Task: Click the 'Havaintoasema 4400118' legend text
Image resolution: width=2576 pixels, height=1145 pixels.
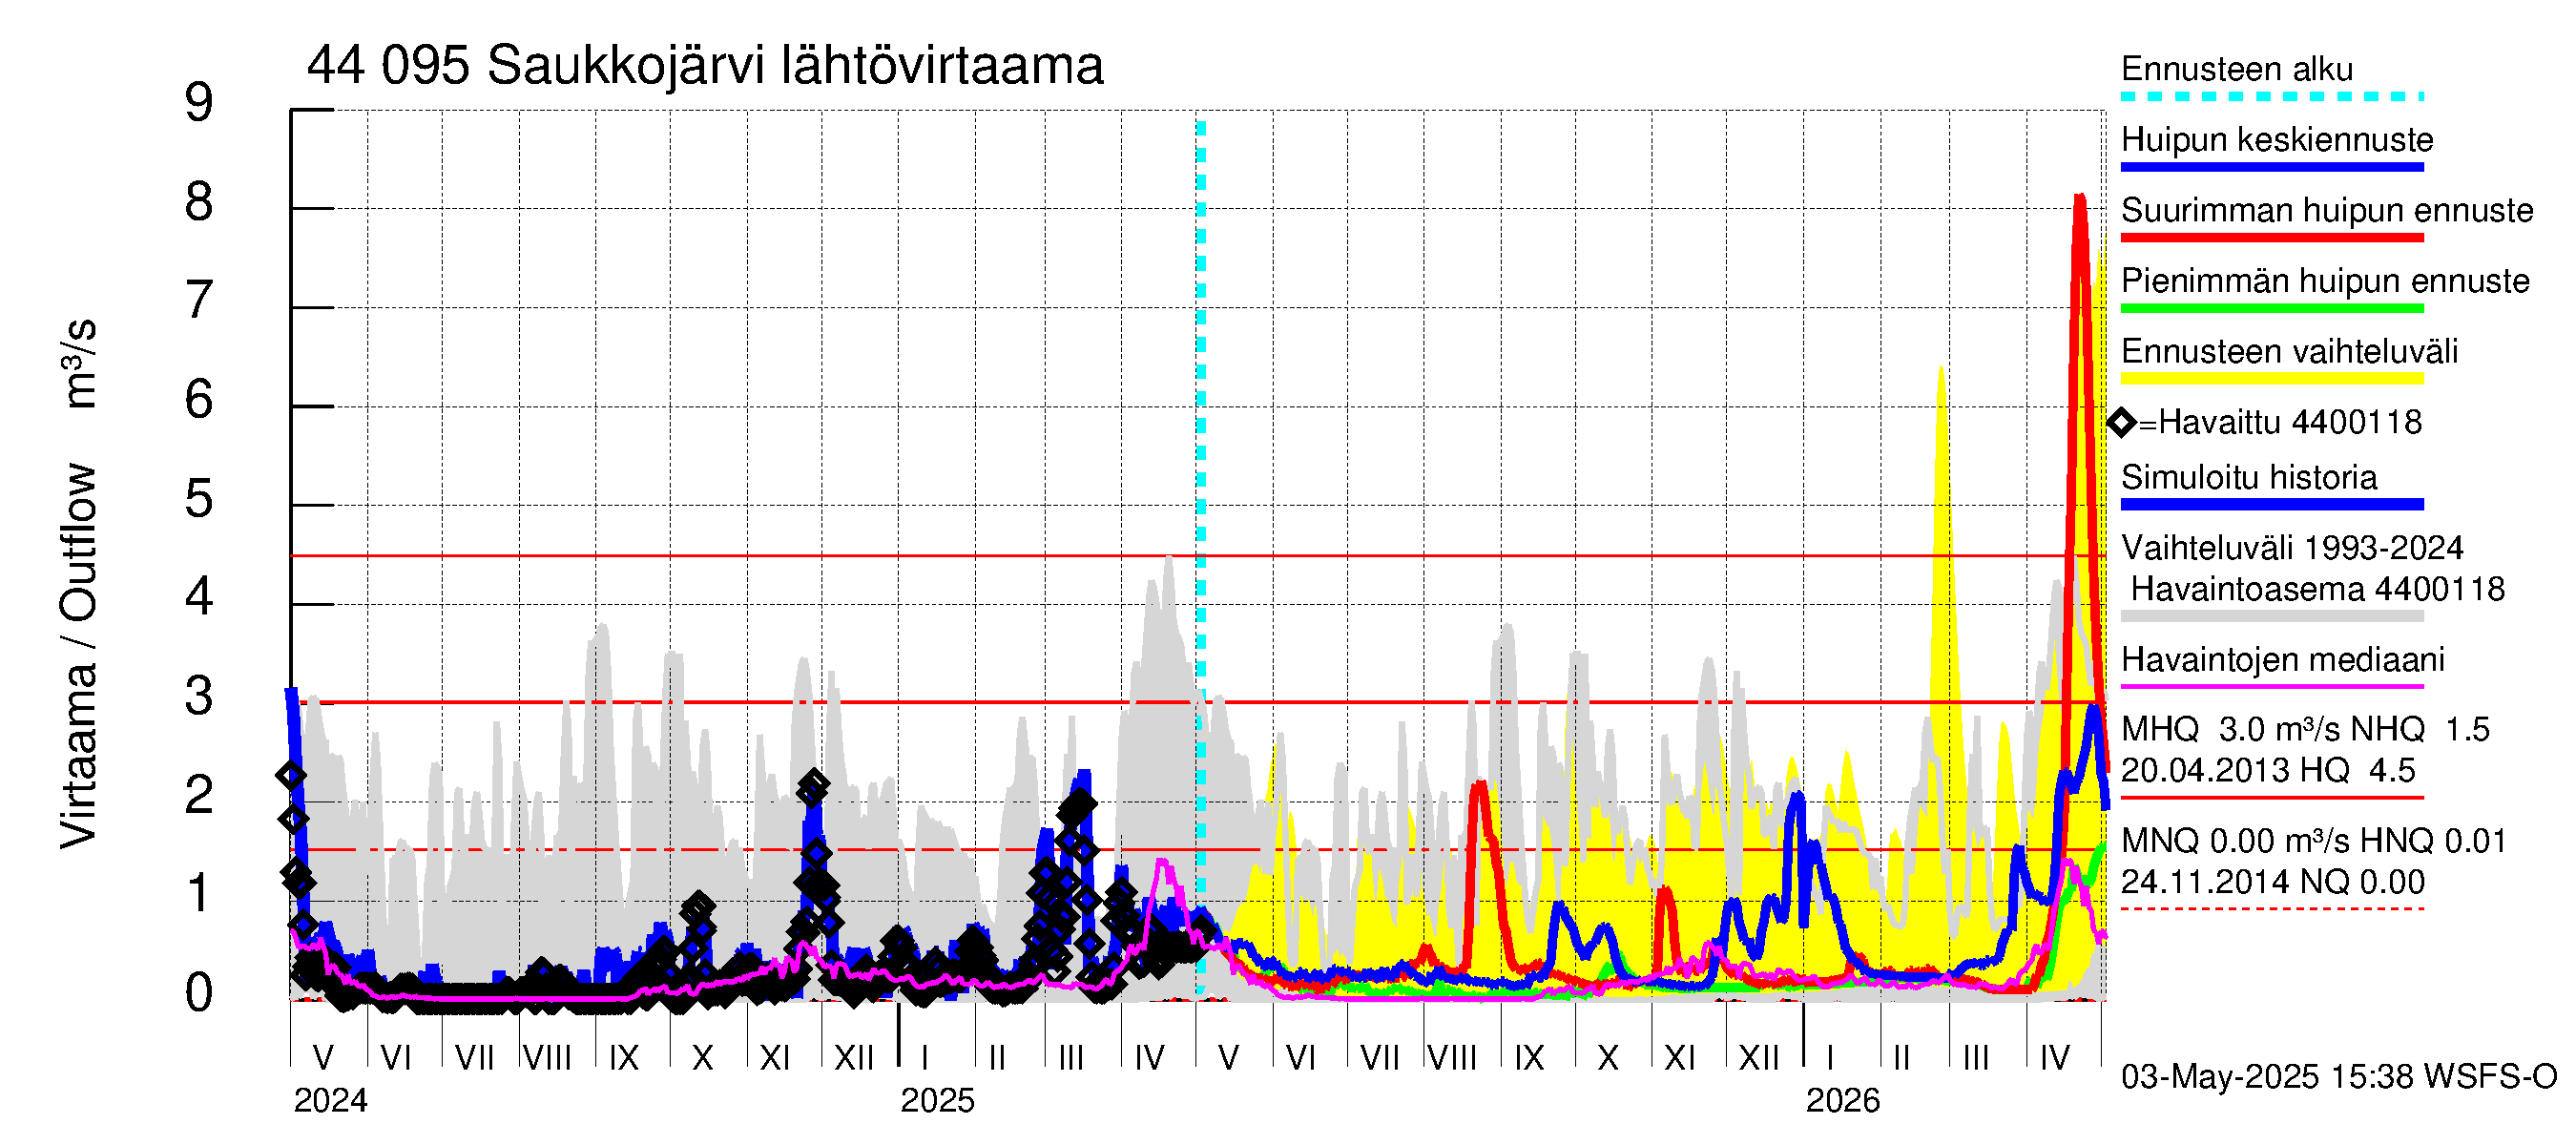Action: click(2318, 589)
